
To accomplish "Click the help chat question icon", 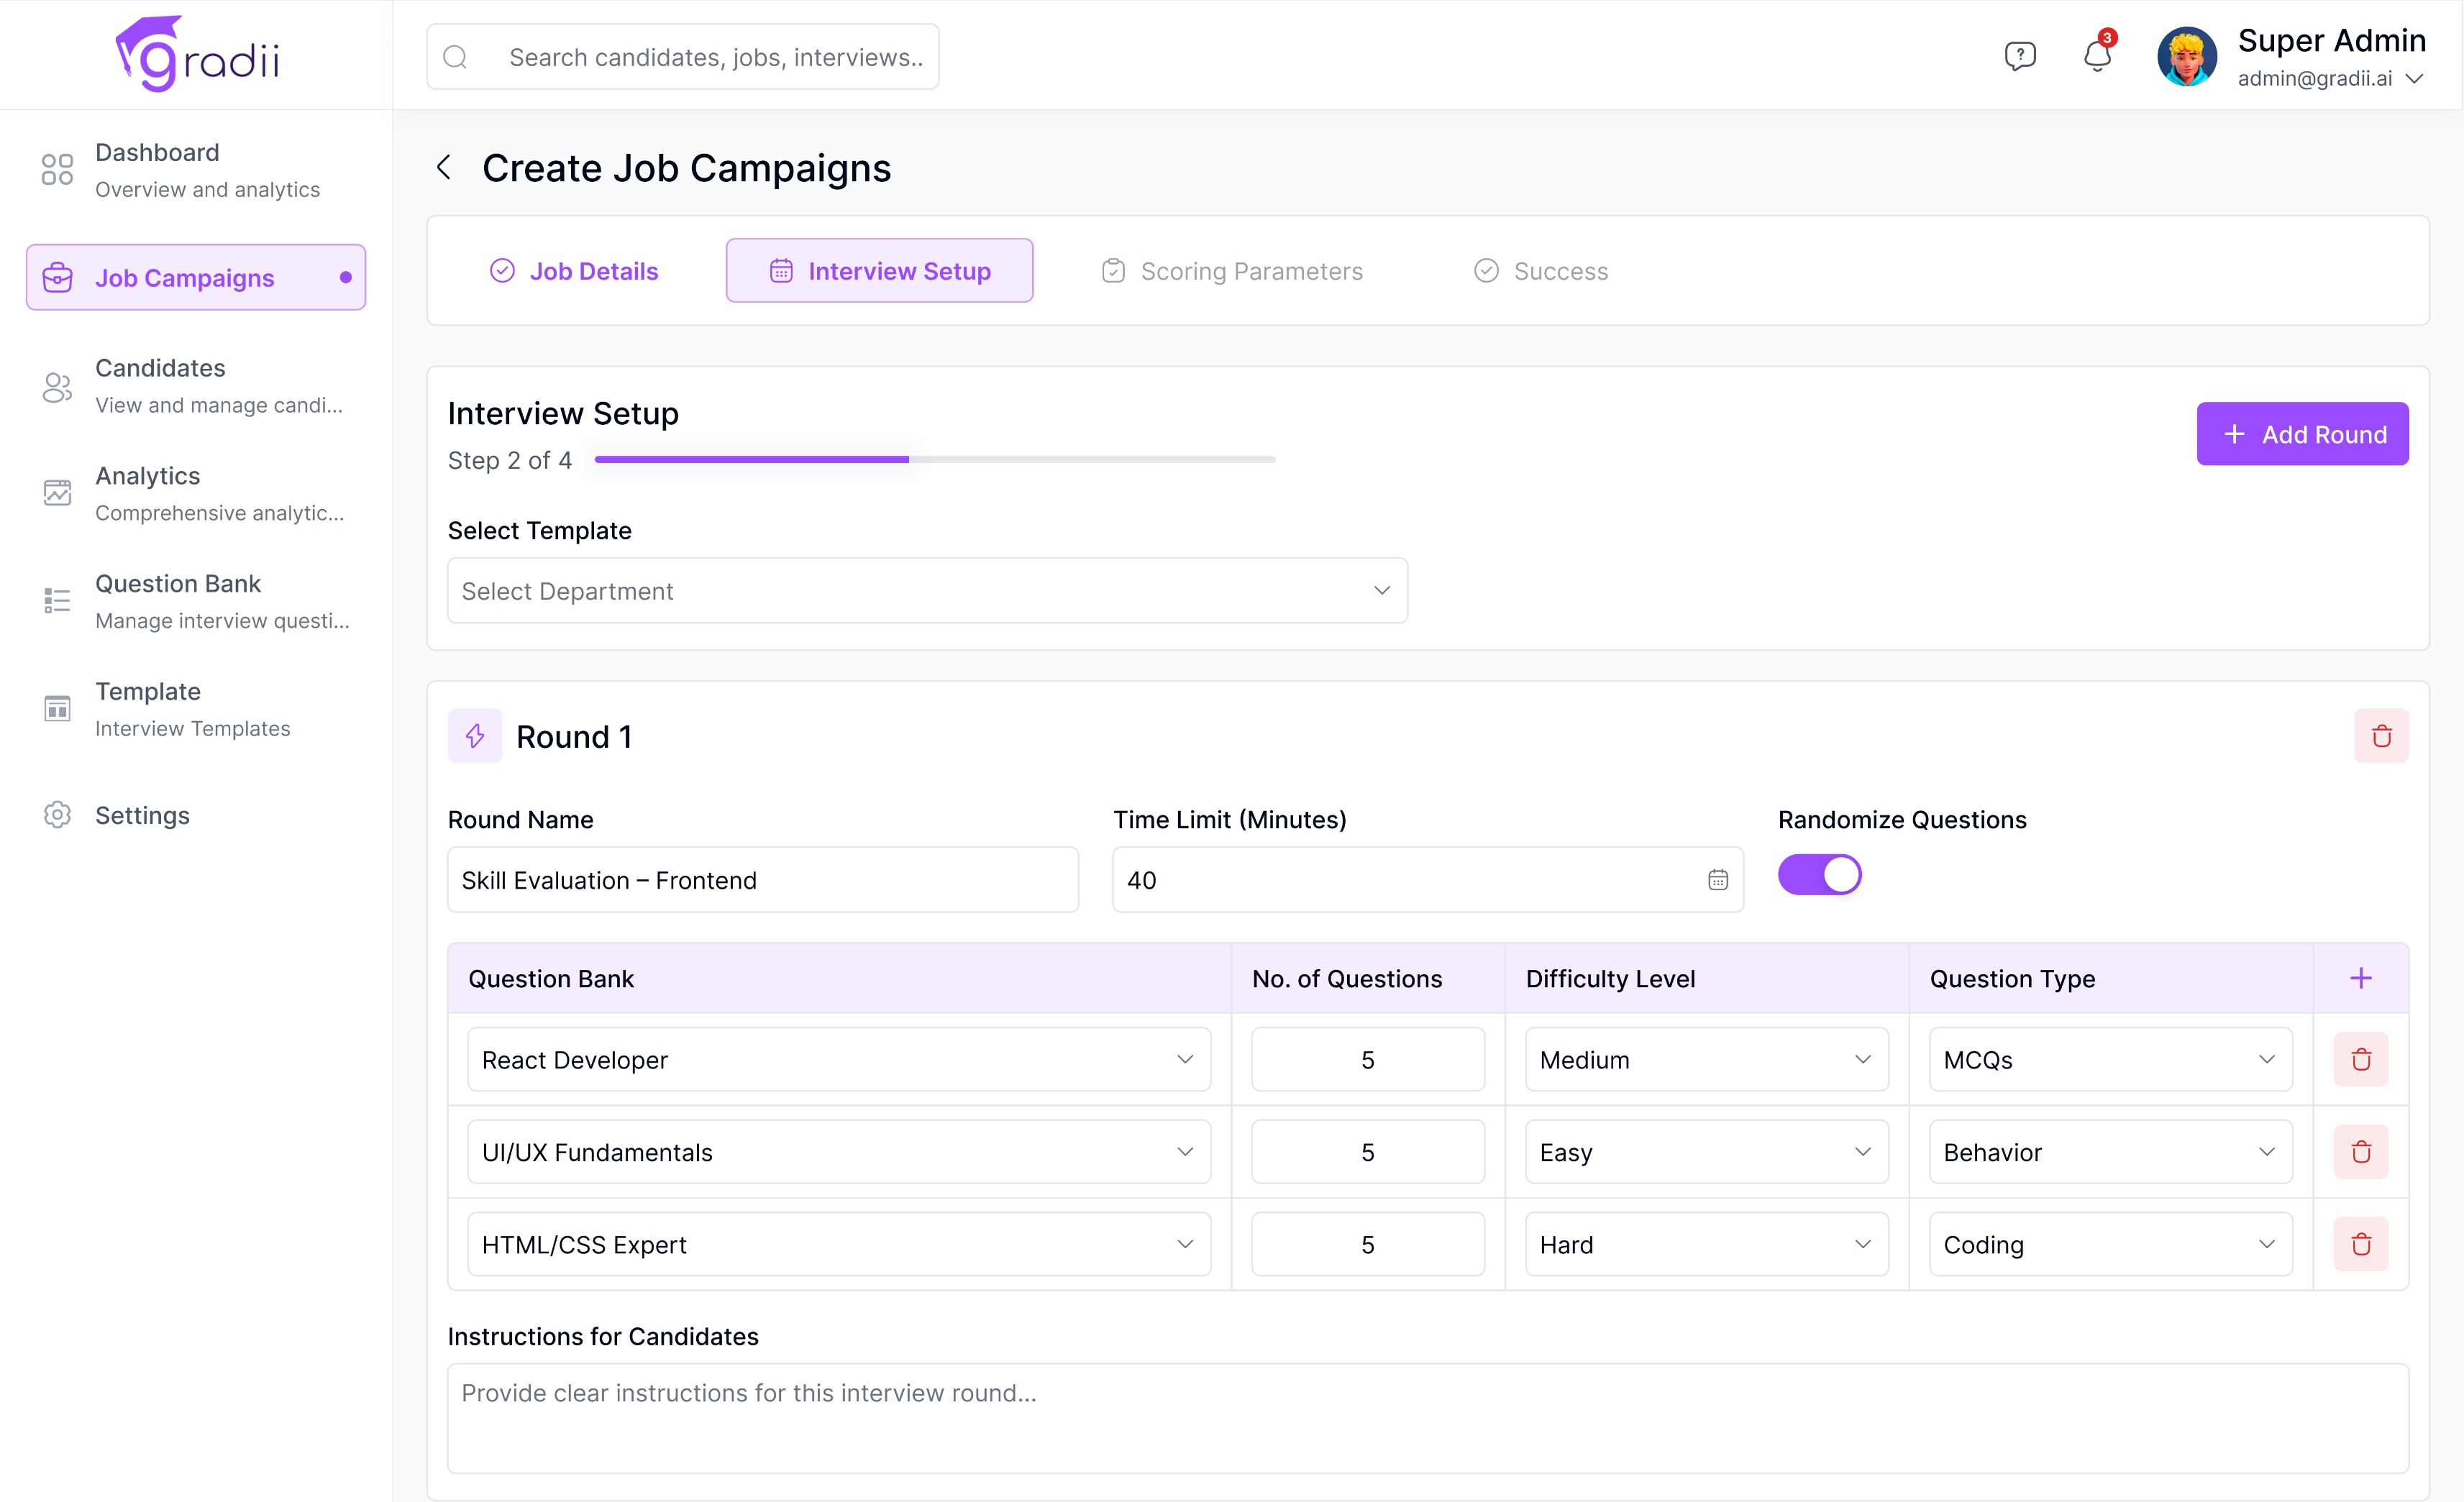I will tap(2019, 56).
